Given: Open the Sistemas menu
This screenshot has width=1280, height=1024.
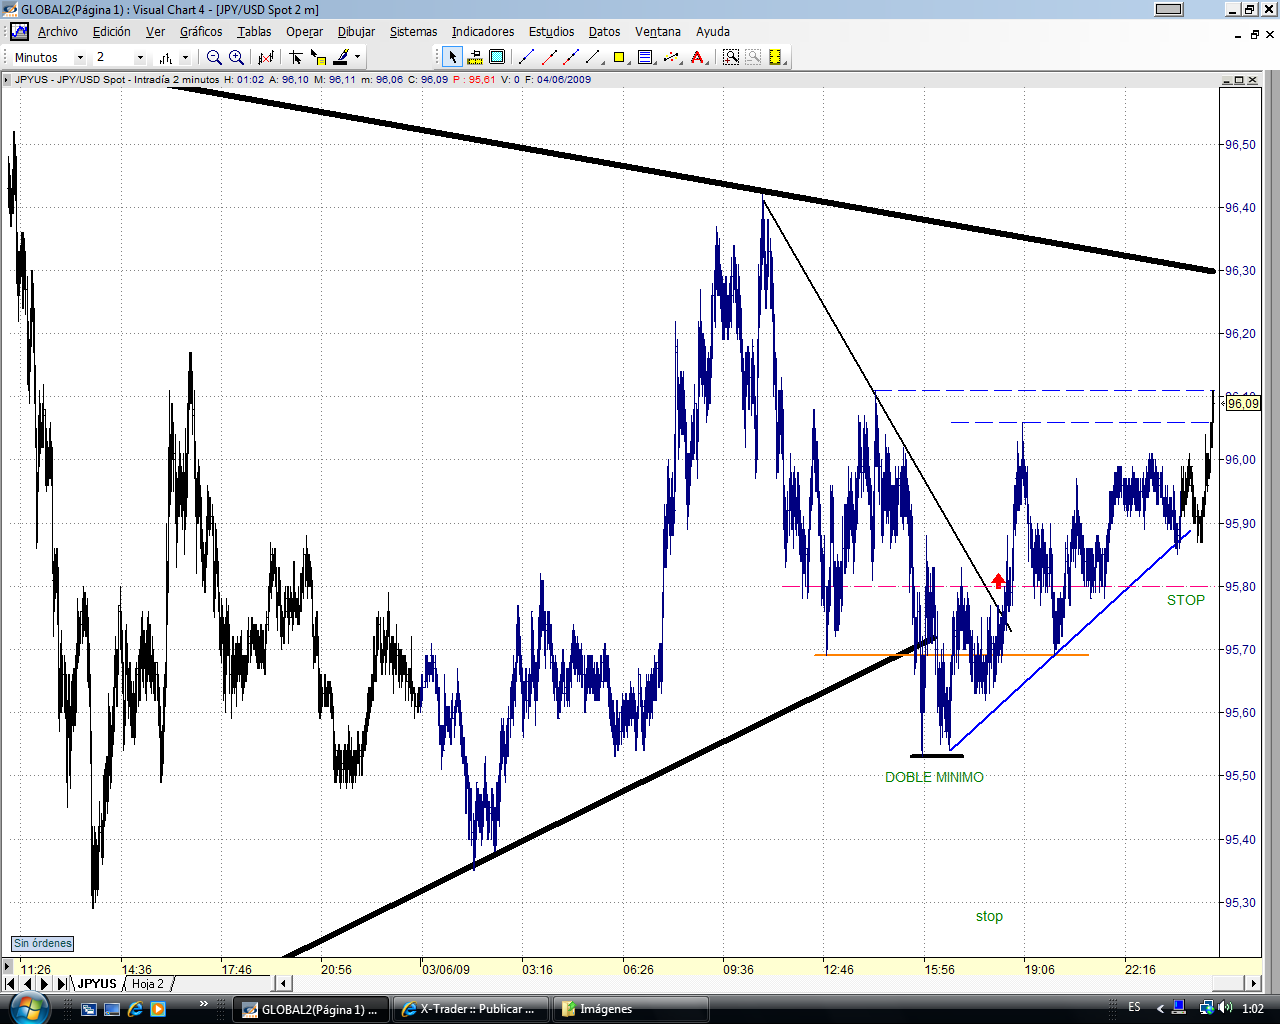Looking at the screenshot, I should tap(413, 32).
